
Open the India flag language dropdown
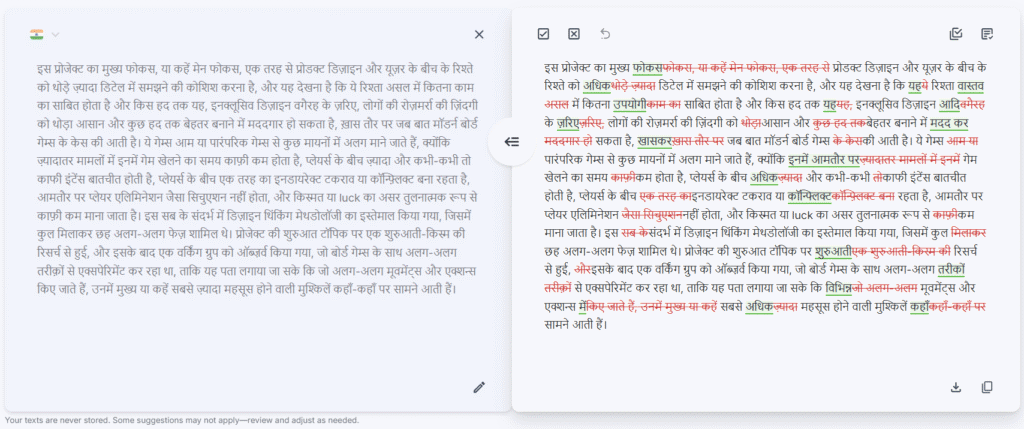tap(37, 35)
